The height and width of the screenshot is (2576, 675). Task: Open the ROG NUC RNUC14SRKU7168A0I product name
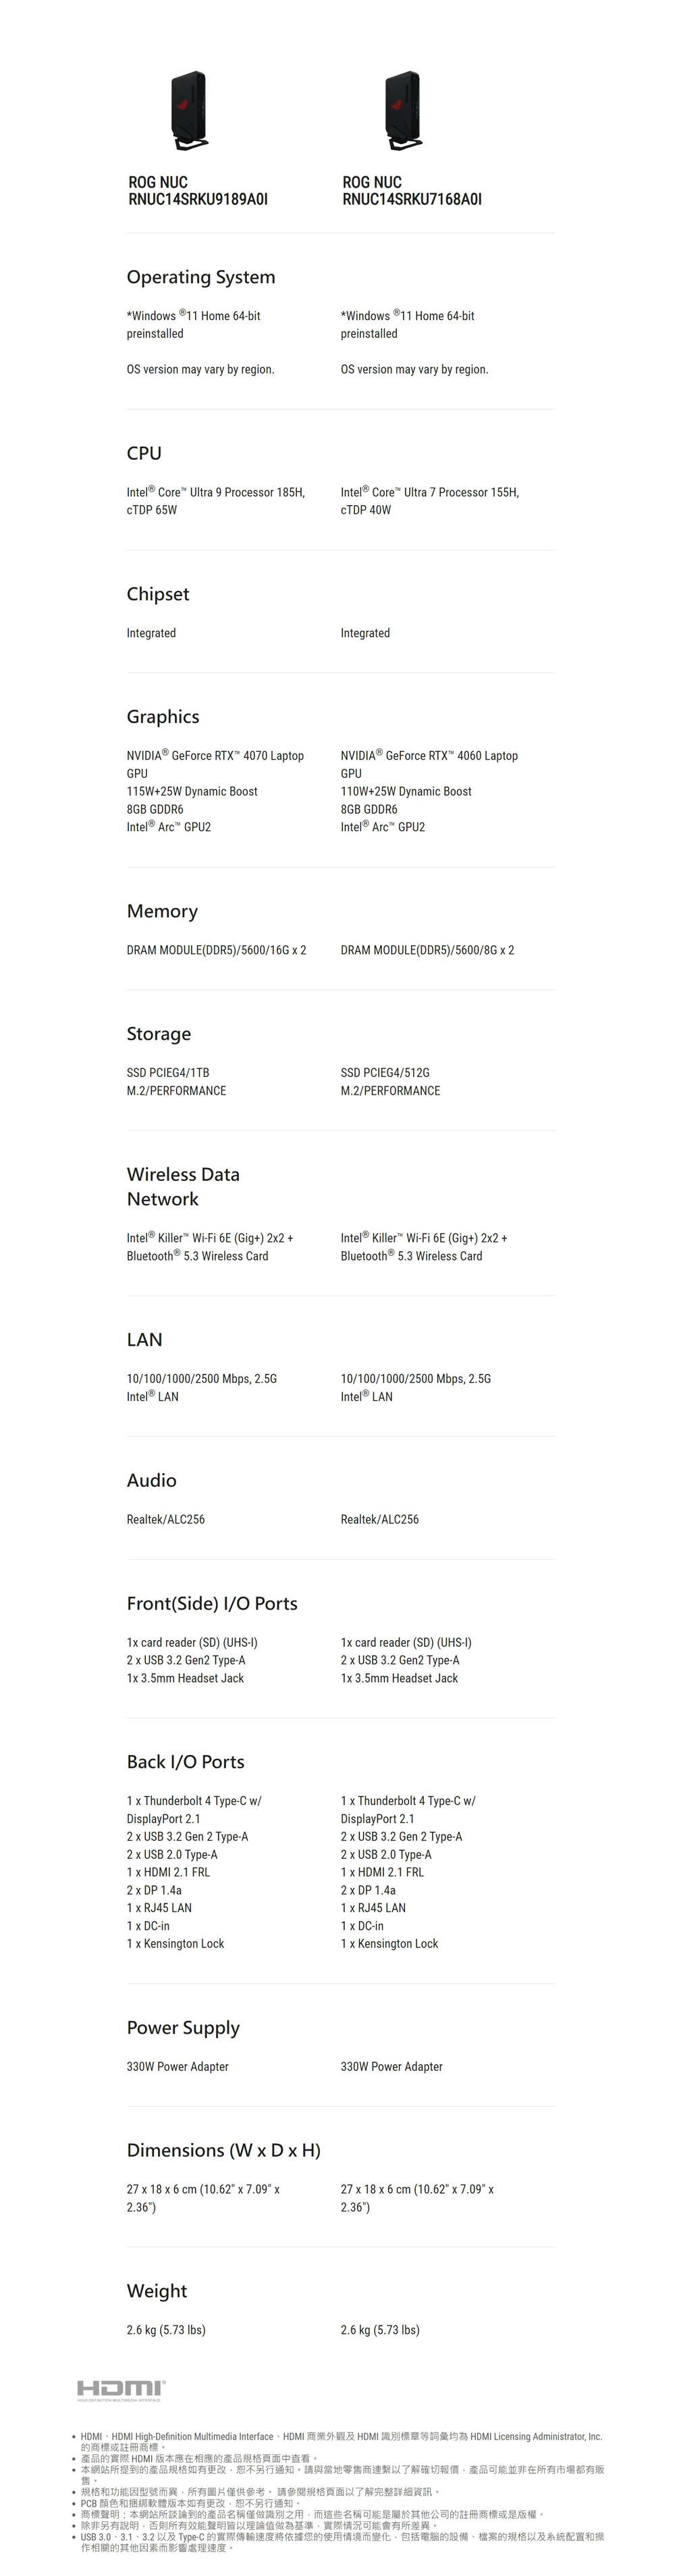pos(412,191)
